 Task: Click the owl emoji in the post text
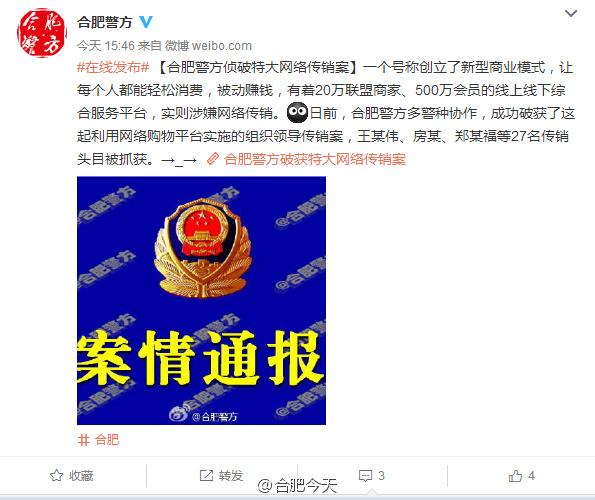click(x=297, y=112)
